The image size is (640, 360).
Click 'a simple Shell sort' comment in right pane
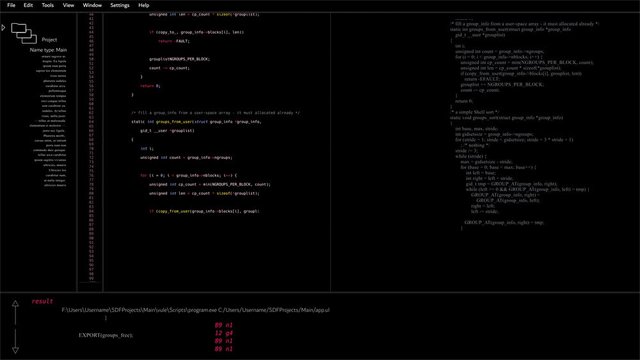point(475,112)
